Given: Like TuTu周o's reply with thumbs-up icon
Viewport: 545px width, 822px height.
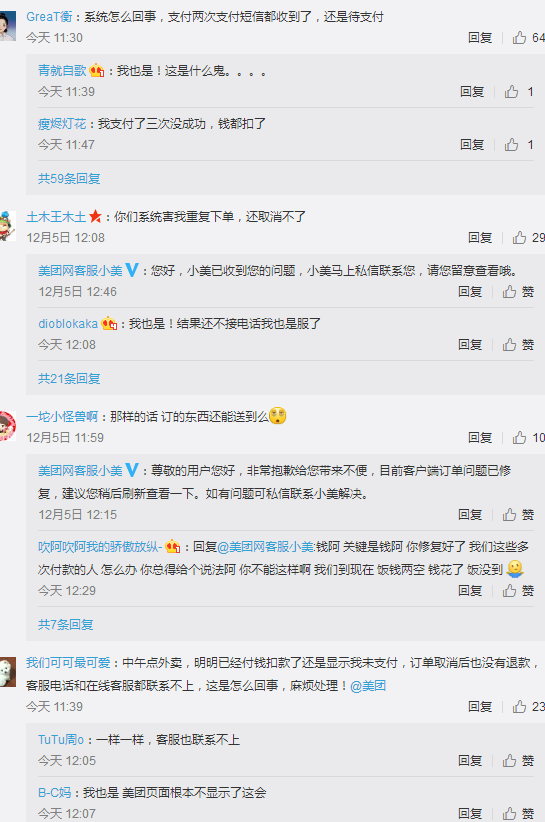Looking at the screenshot, I should click(509, 761).
